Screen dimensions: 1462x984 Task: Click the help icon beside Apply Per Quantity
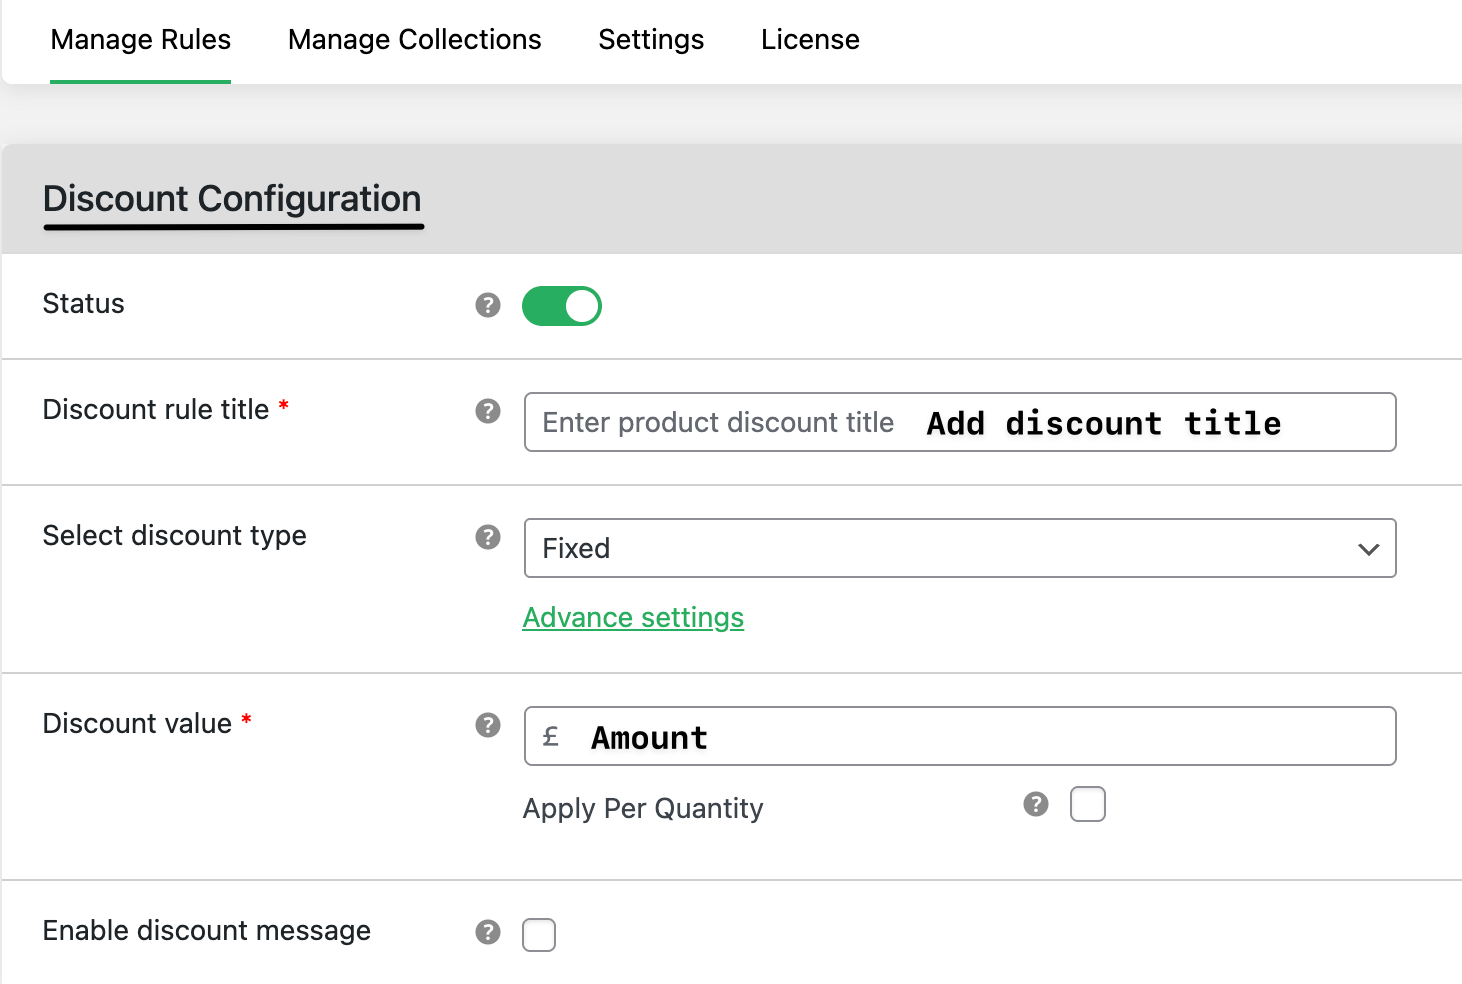click(x=1035, y=803)
